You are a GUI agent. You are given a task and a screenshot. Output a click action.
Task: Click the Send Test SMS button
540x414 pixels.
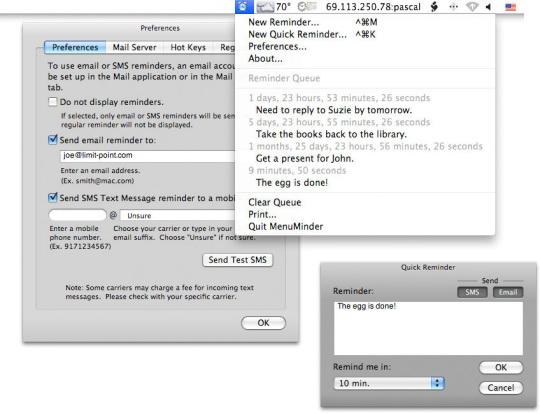[x=237, y=260]
